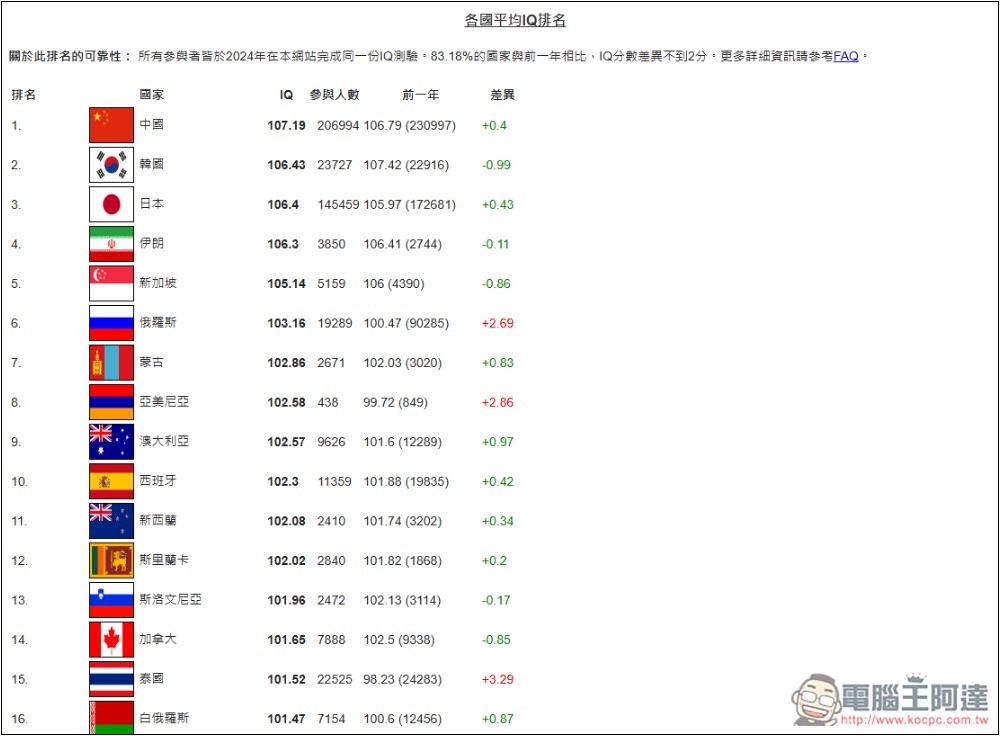Click the 差異 column header
Viewport: 1000px width, 736px height.
(x=502, y=95)
